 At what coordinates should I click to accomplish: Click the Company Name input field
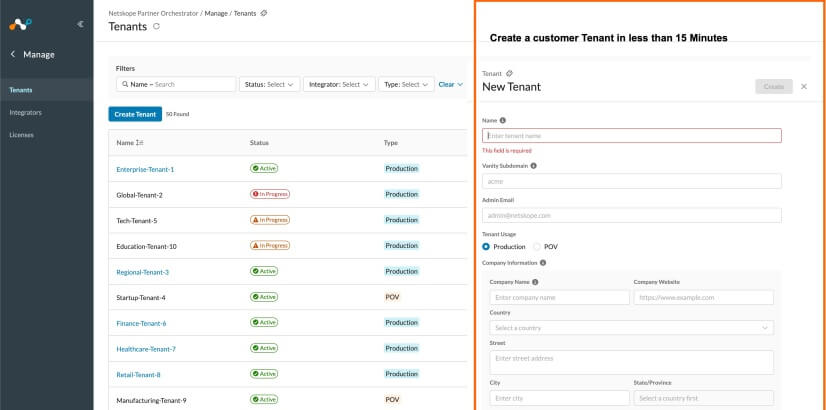point(559,297)
